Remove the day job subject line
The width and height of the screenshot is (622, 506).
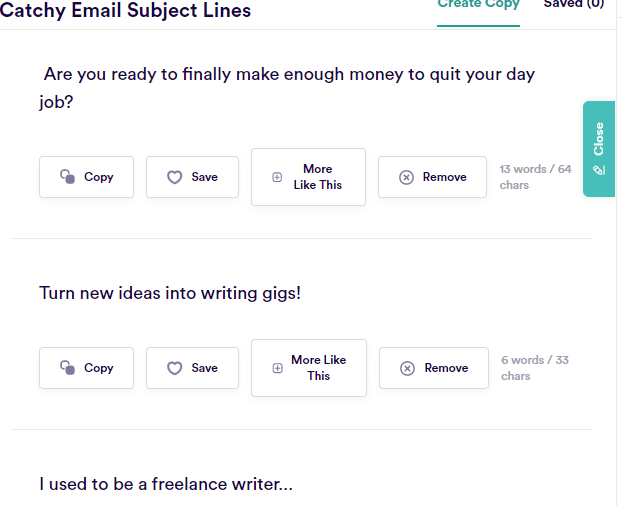pos(432,177)
